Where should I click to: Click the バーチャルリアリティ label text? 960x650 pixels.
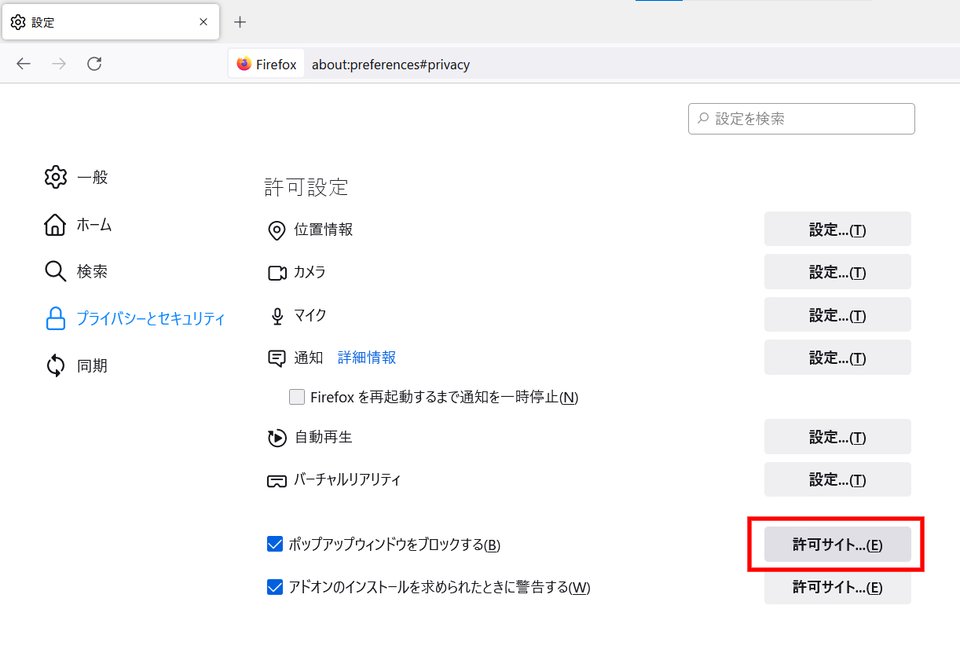[347, 479]
